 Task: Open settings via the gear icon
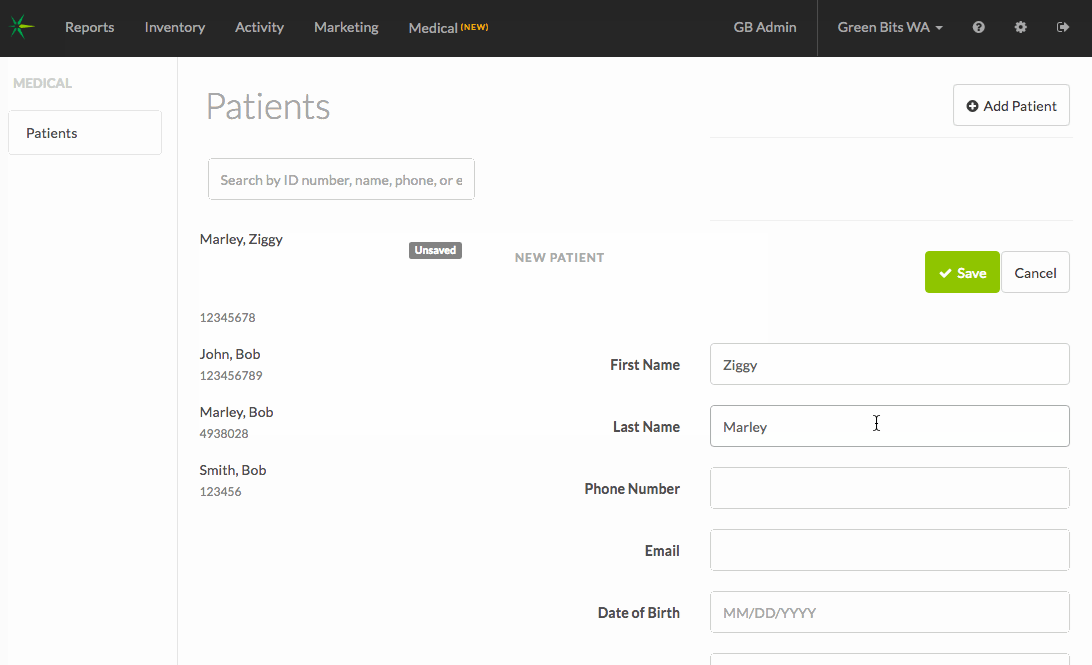pos(1020,28)
